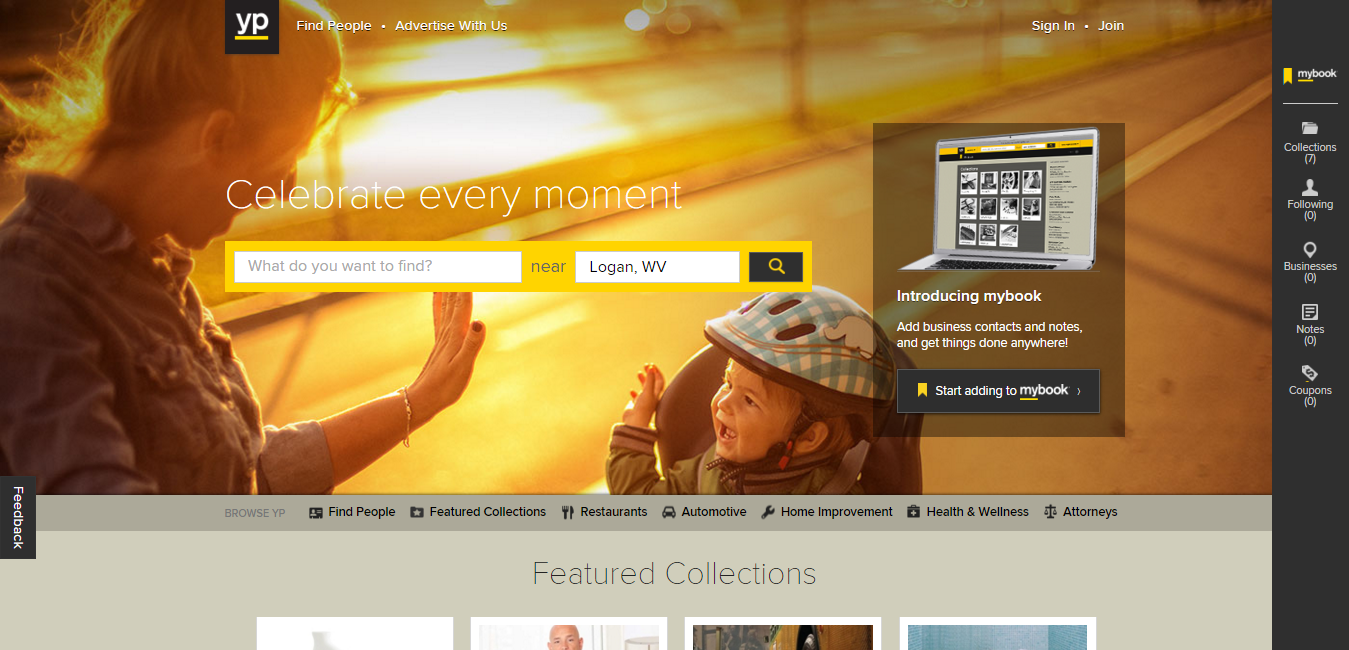Viewport: 1349px width, 650px height.
Task: Open Home Improvement category
Action: pyautogui.click(x=826, y=512)
